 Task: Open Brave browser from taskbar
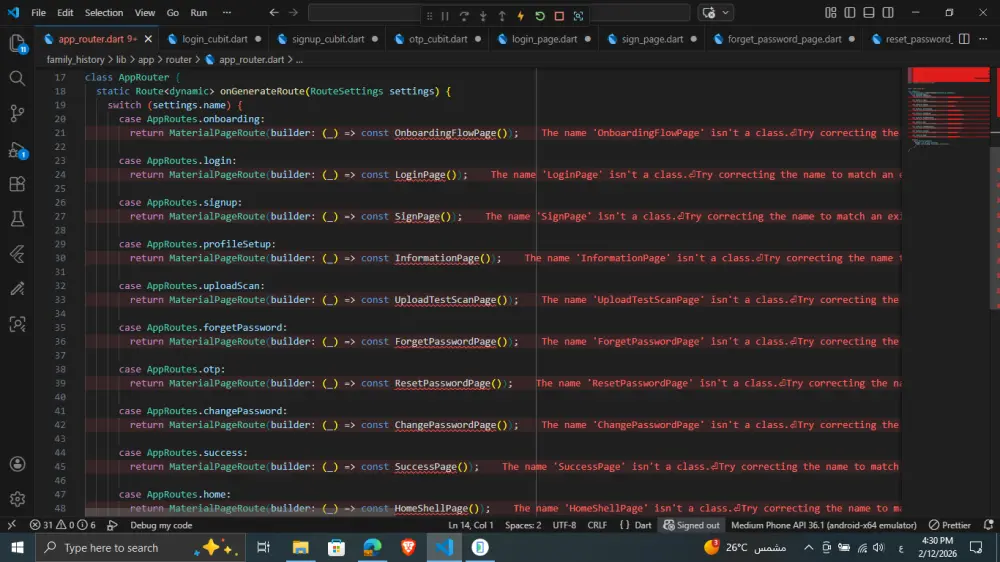click(408, 547)
